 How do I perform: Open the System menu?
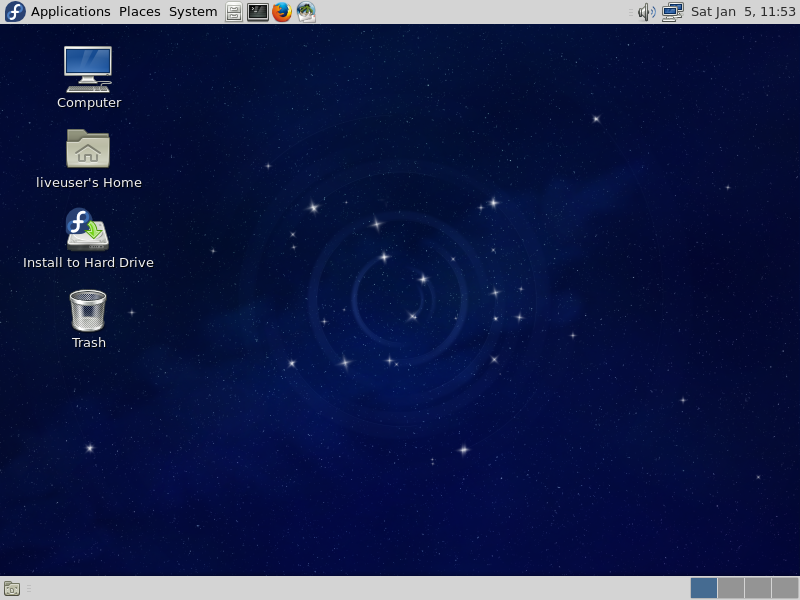pyautogui.click(x=192, y=12)
